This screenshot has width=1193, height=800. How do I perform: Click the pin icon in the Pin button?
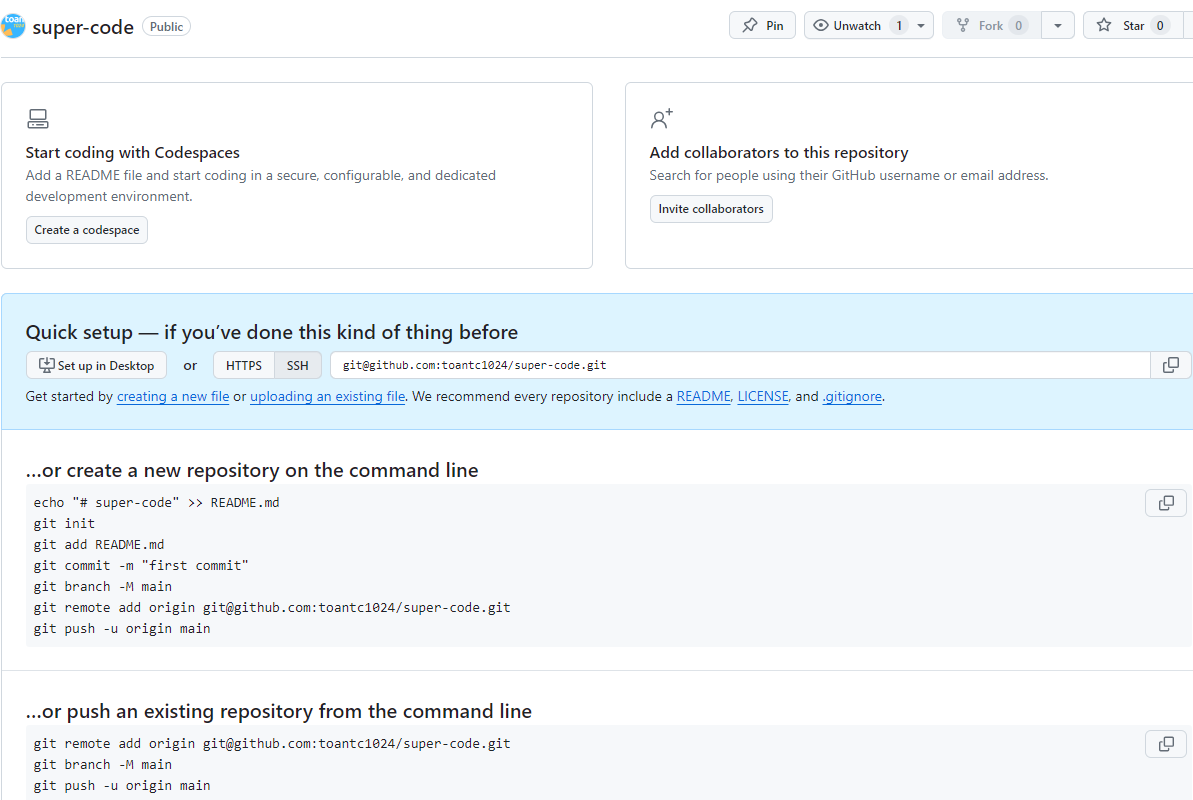click(x=750, y=25)
